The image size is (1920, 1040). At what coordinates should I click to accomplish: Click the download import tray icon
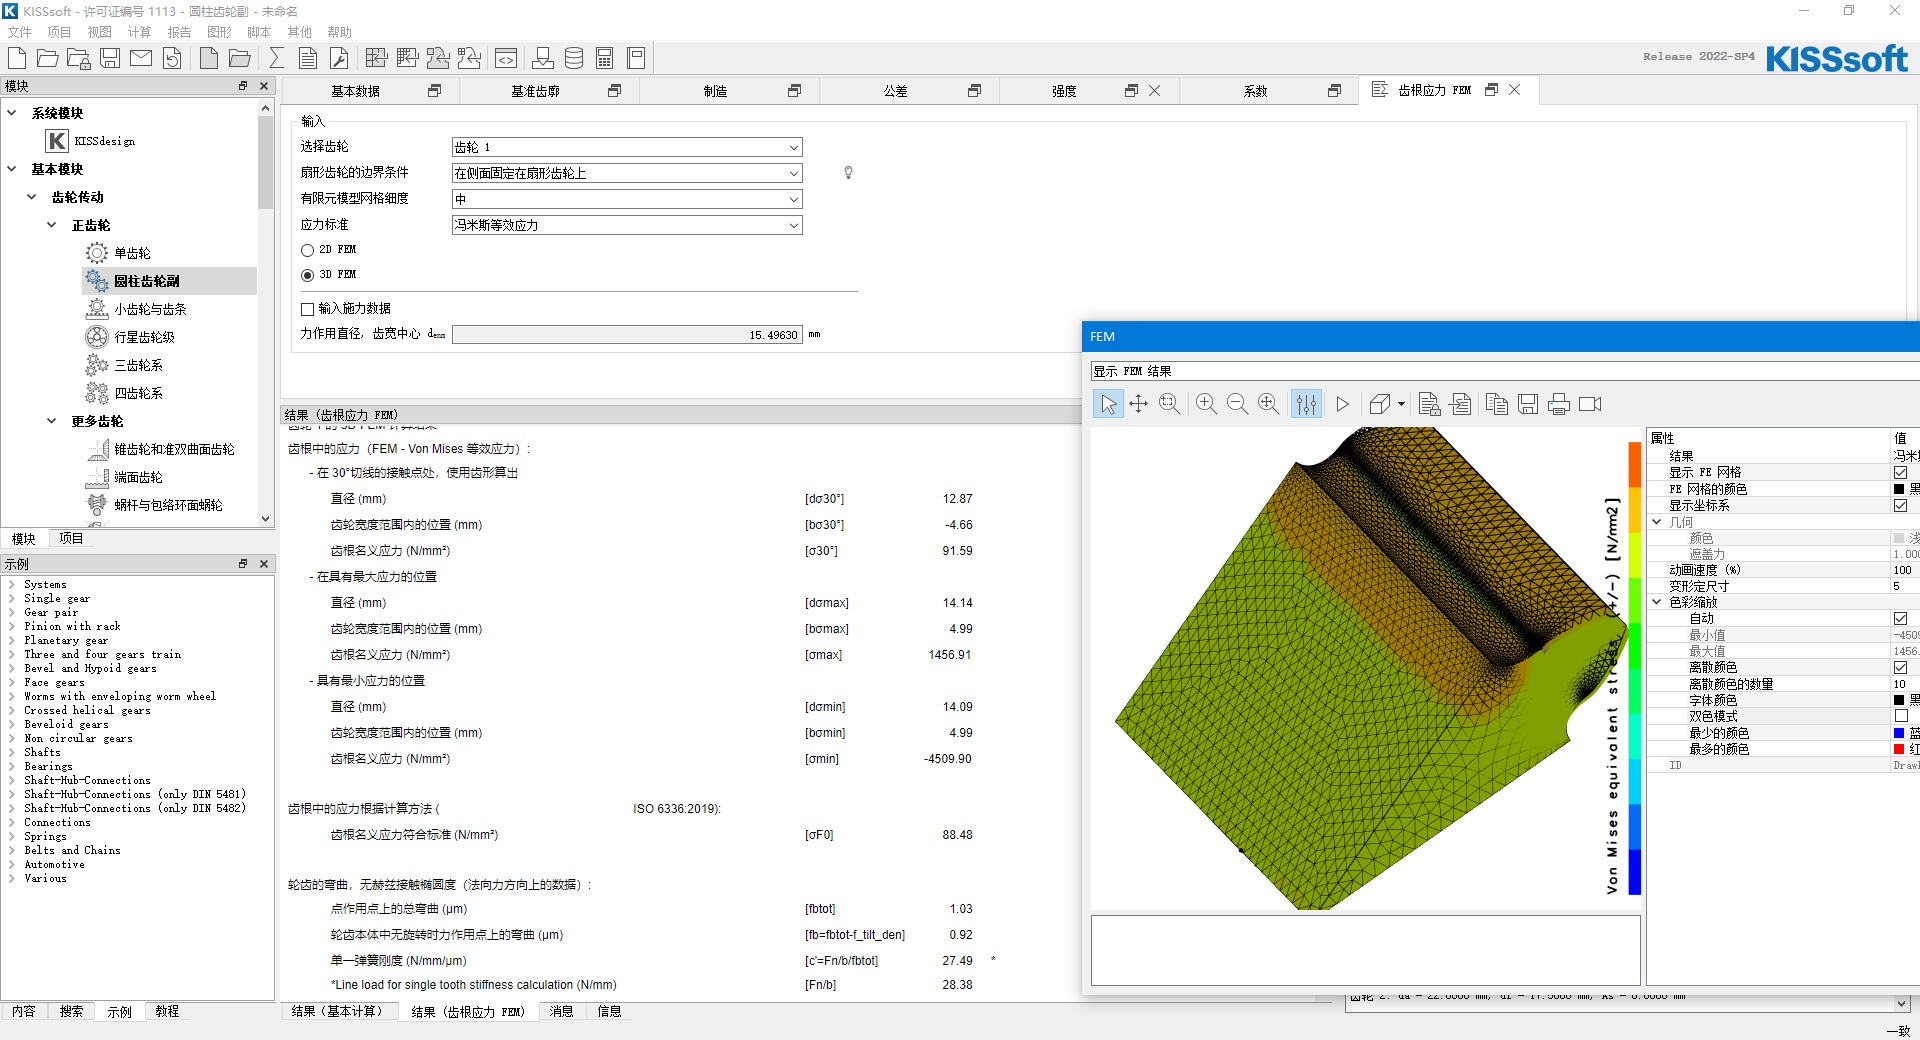(x=543, y=58)
